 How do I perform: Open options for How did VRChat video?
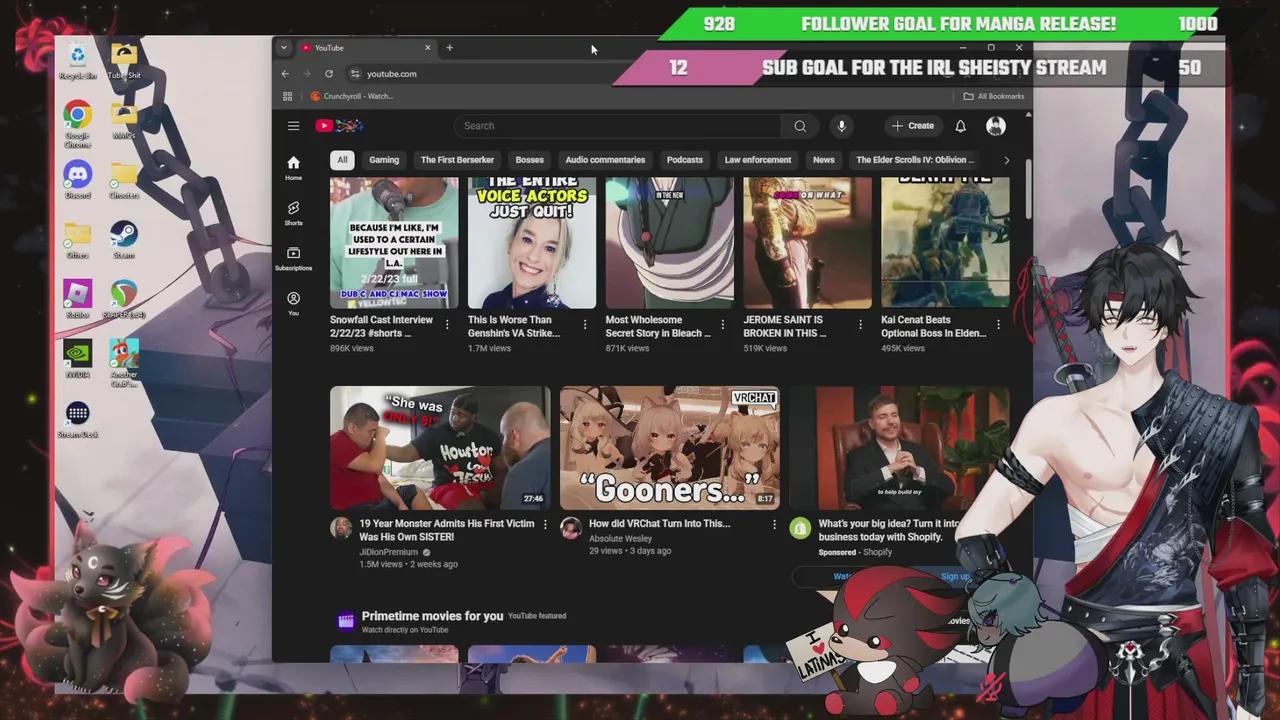pos(774,524)
